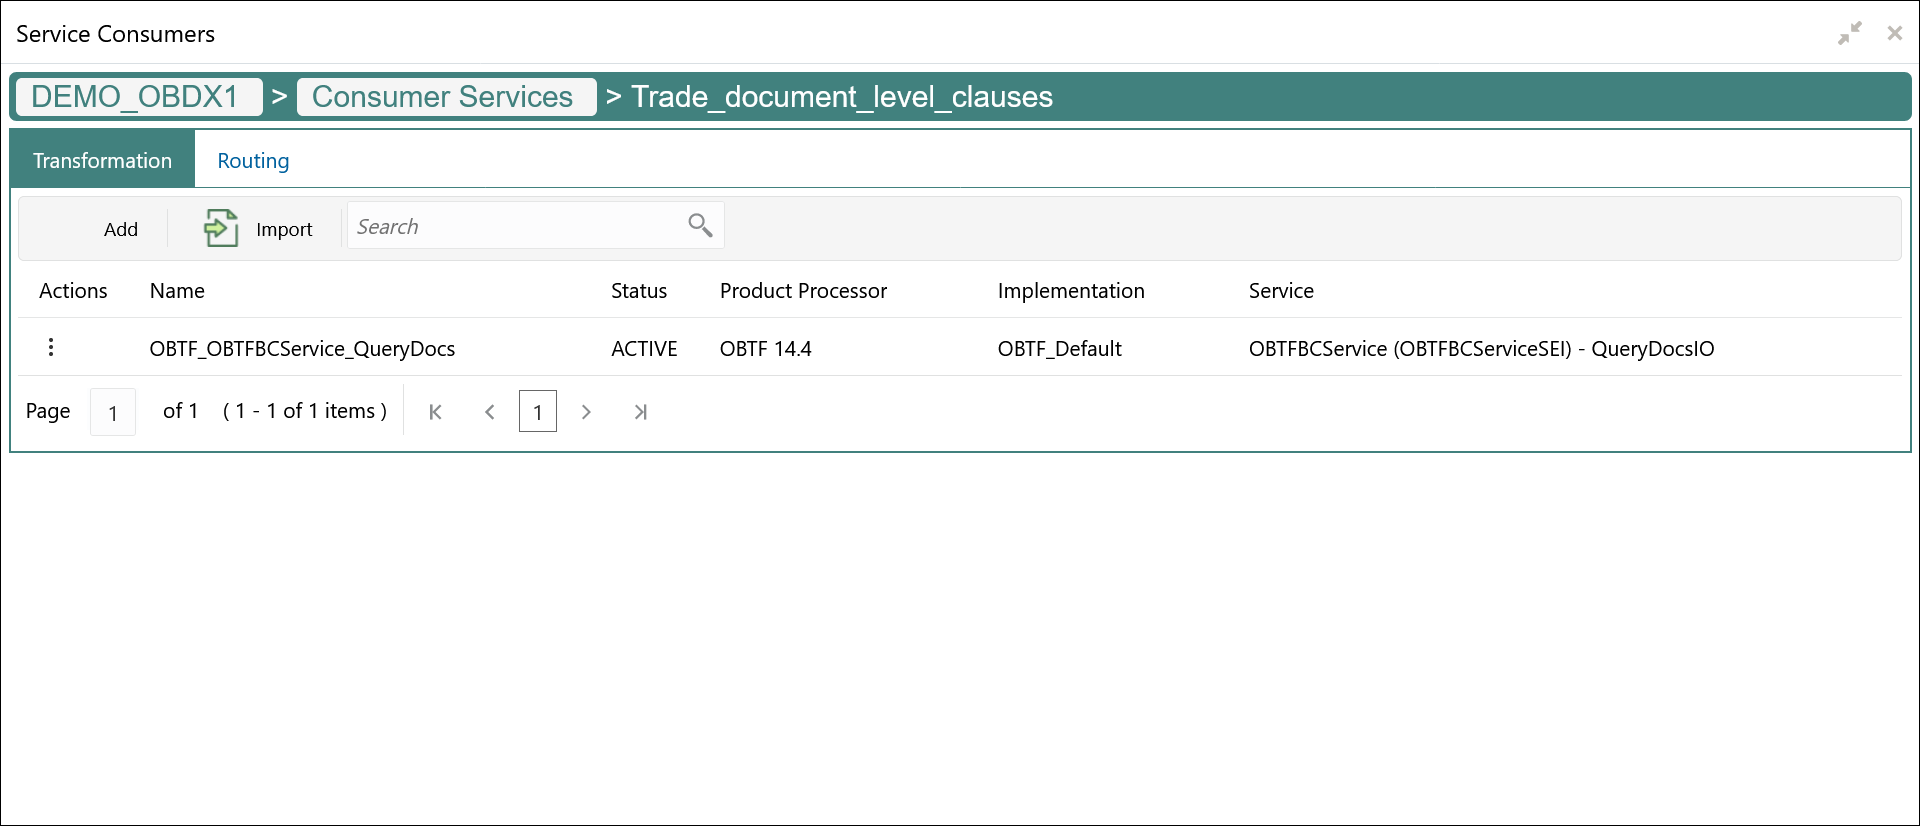Click the Service column header

[x=1281, y=291]
